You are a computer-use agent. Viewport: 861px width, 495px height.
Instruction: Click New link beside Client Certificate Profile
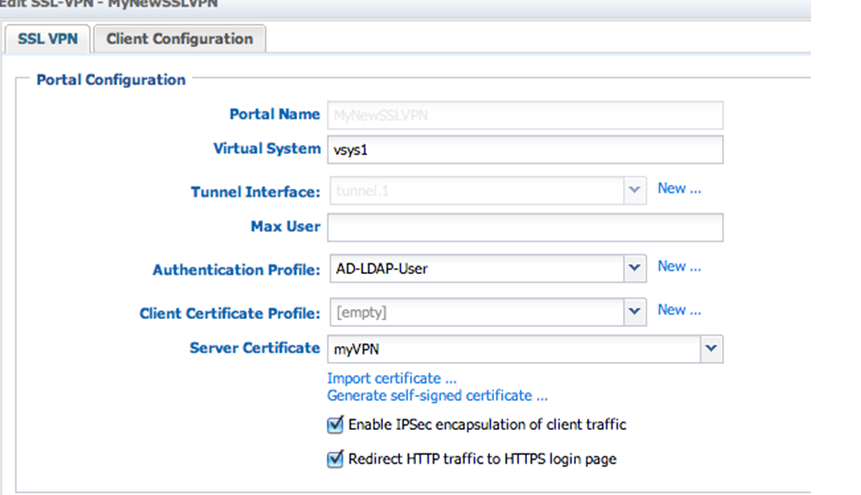[679, 310]
